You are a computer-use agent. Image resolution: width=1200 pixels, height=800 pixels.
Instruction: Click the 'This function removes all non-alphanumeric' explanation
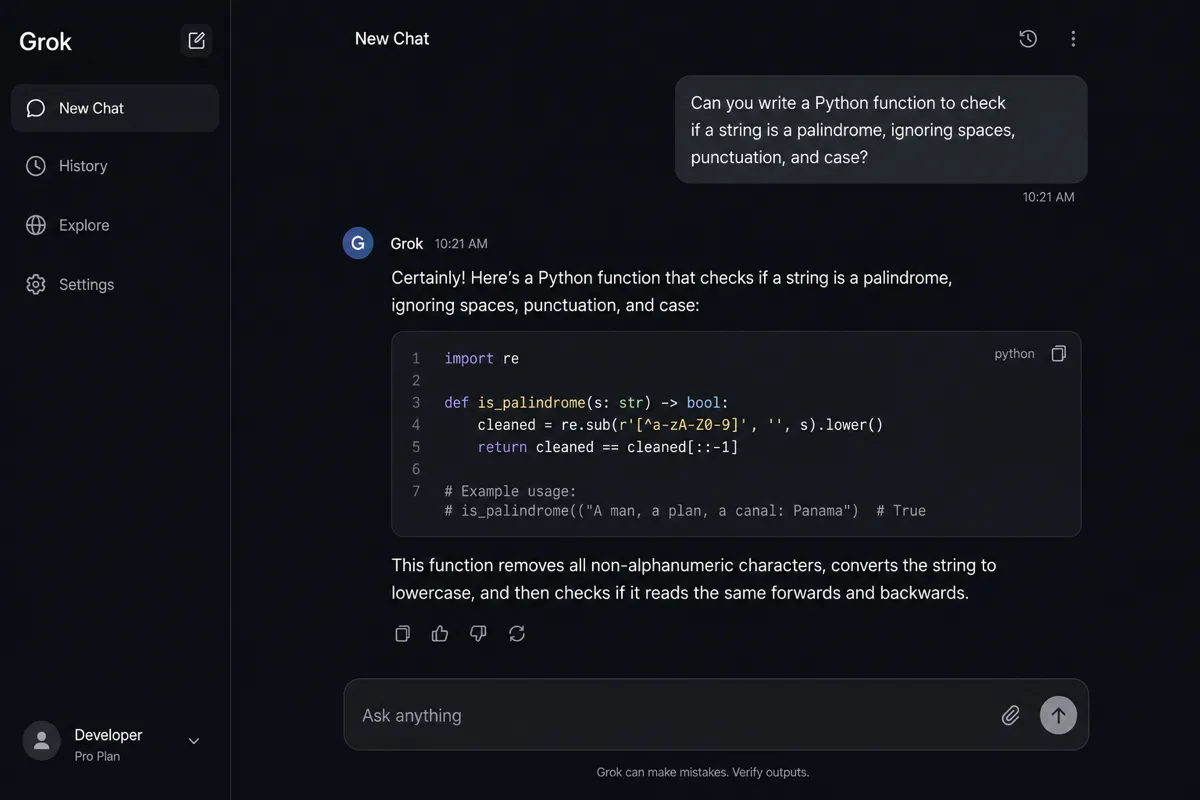(x=694, y=579)
